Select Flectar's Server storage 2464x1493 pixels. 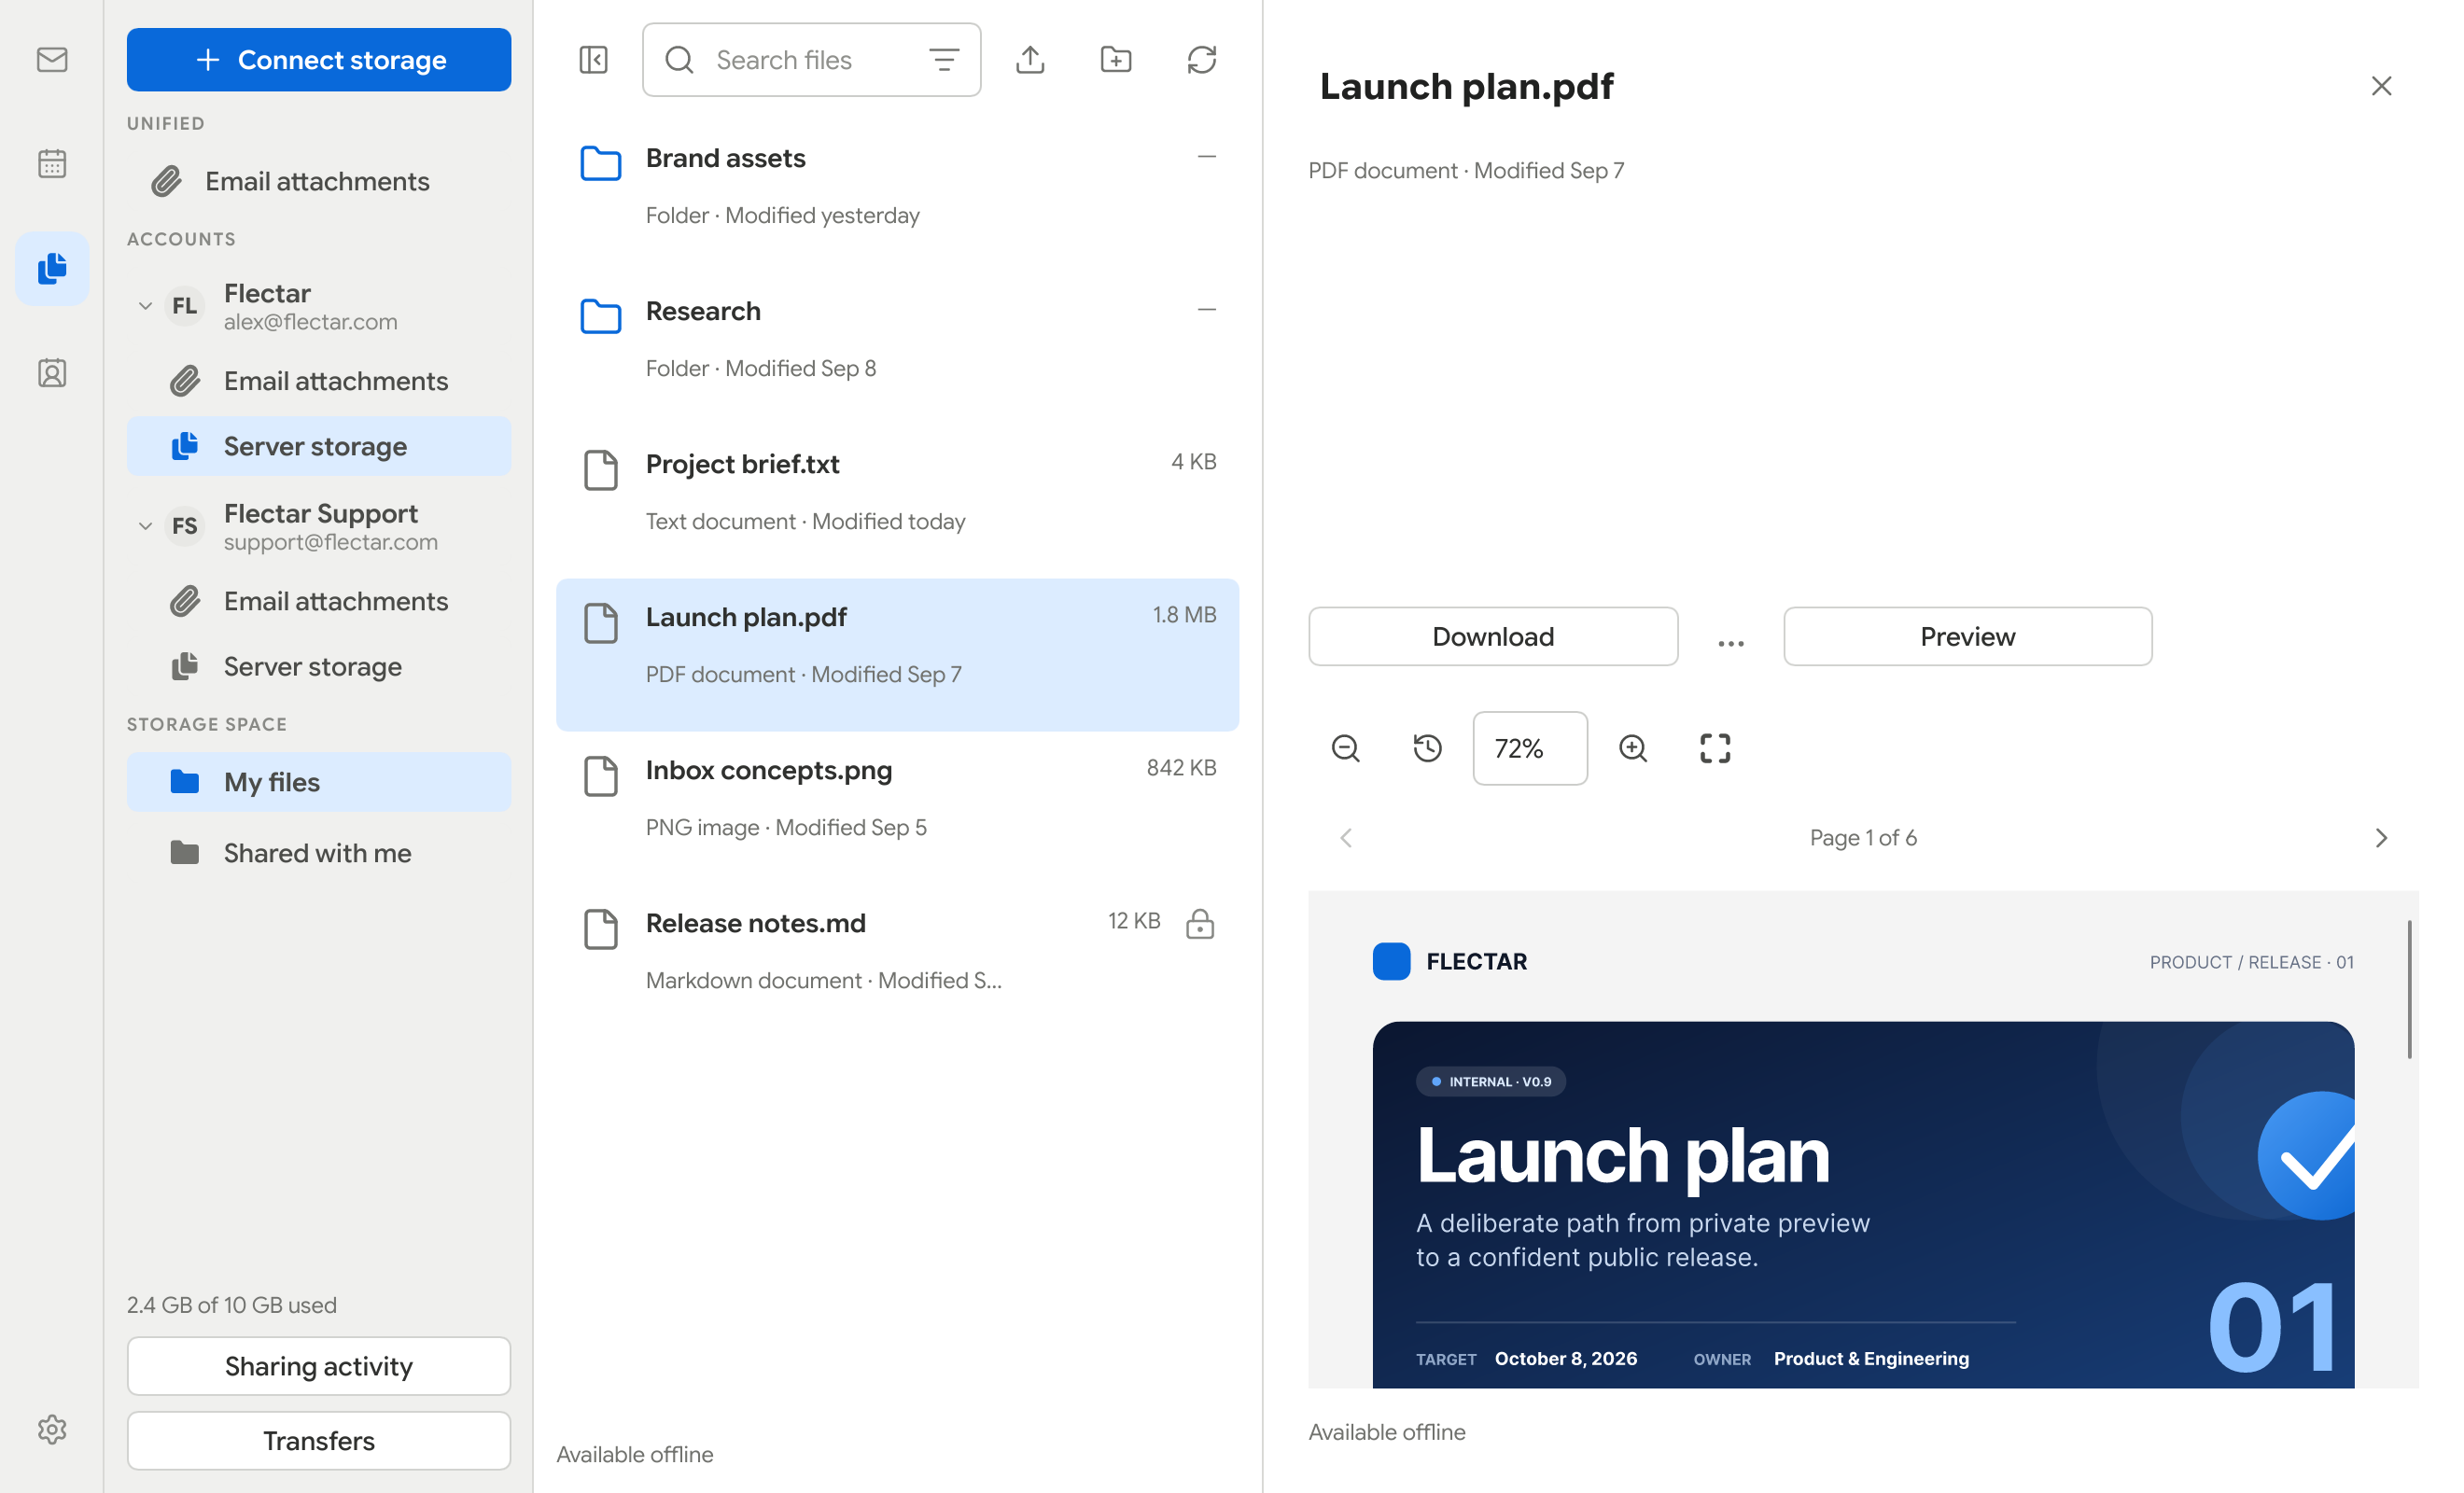(x=319, y=446)
